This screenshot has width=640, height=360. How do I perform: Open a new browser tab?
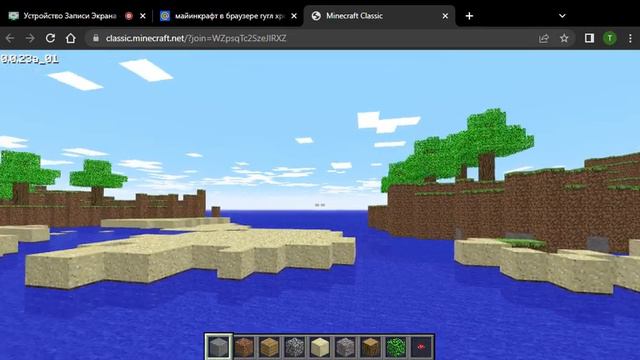coord(469,16)
